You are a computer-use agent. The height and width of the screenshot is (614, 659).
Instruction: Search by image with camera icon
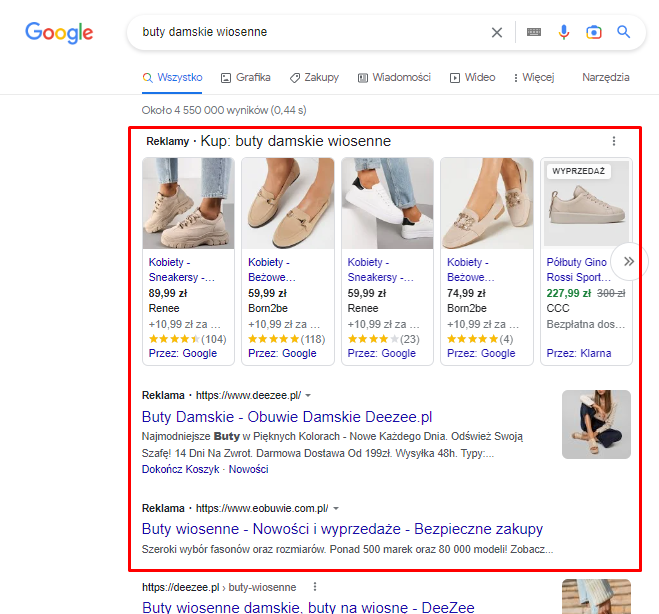pyautogui.click(x=594, y=32)
